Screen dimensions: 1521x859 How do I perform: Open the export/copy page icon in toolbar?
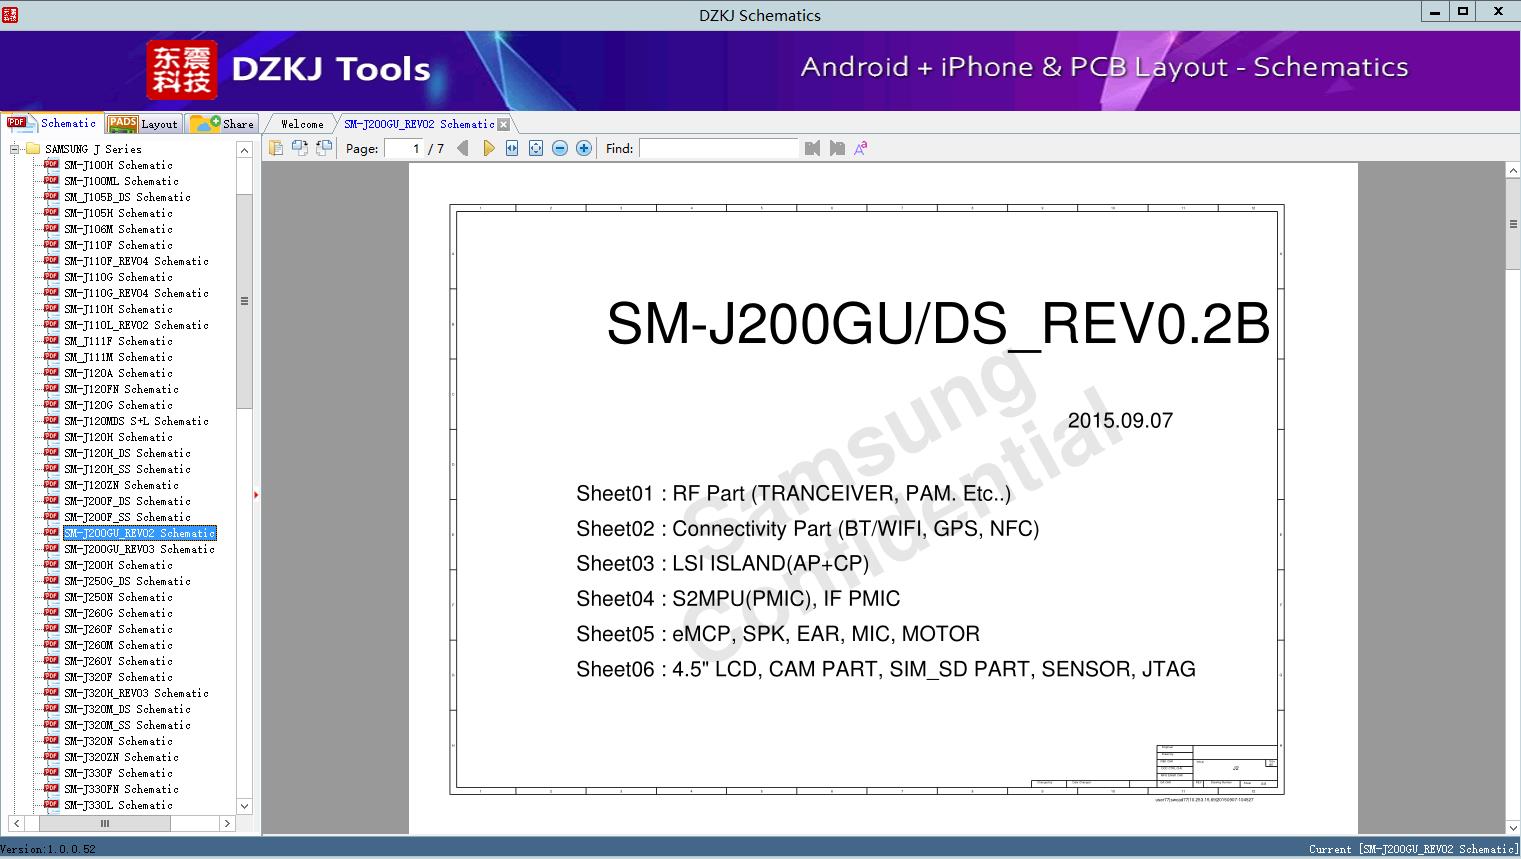tap(275, 147)
